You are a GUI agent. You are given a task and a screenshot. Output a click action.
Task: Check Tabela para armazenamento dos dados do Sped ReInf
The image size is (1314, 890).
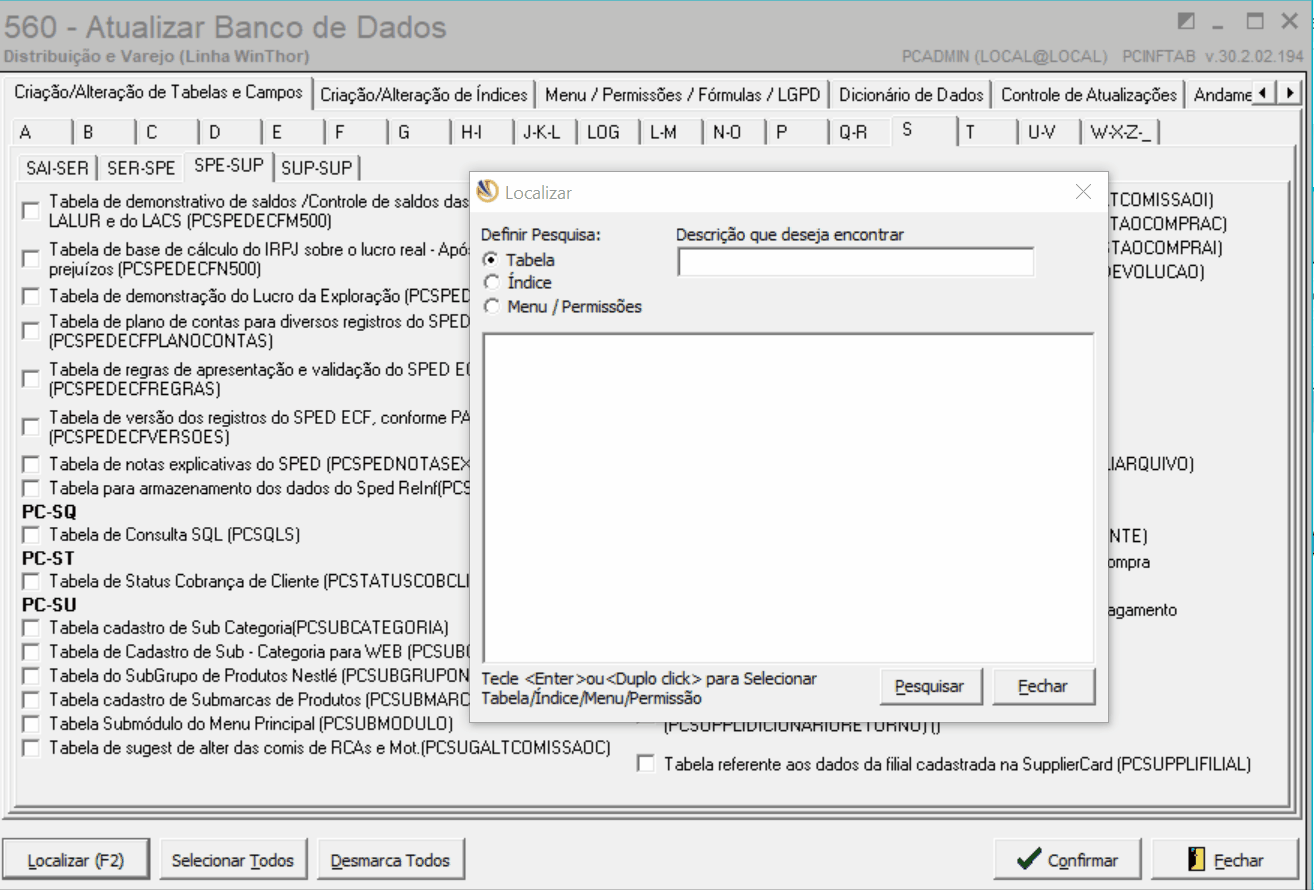point(31,489)
